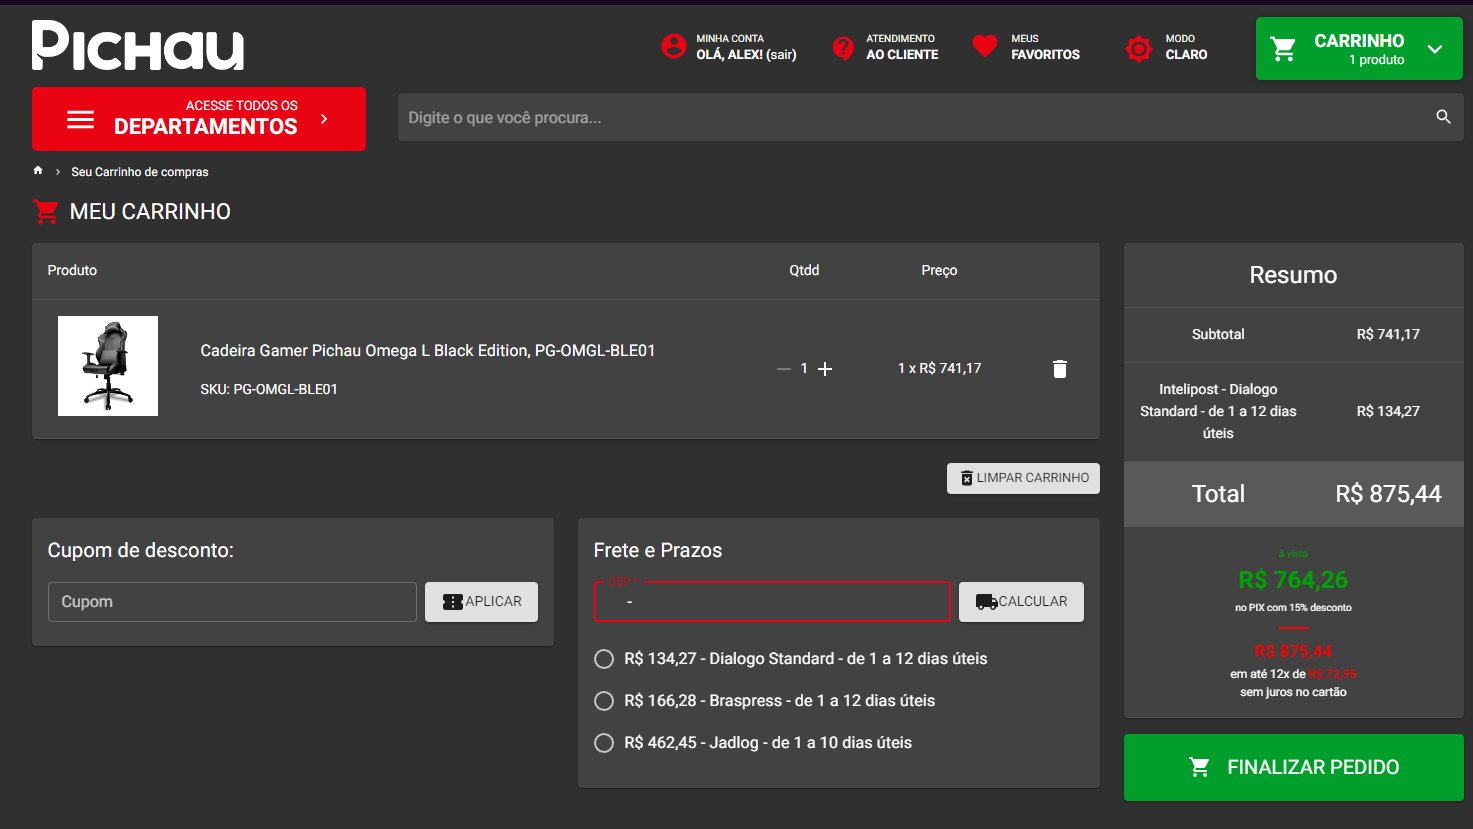
Task: Expand the Carrinho dropdown chevron
Action: click(1435, 49)
